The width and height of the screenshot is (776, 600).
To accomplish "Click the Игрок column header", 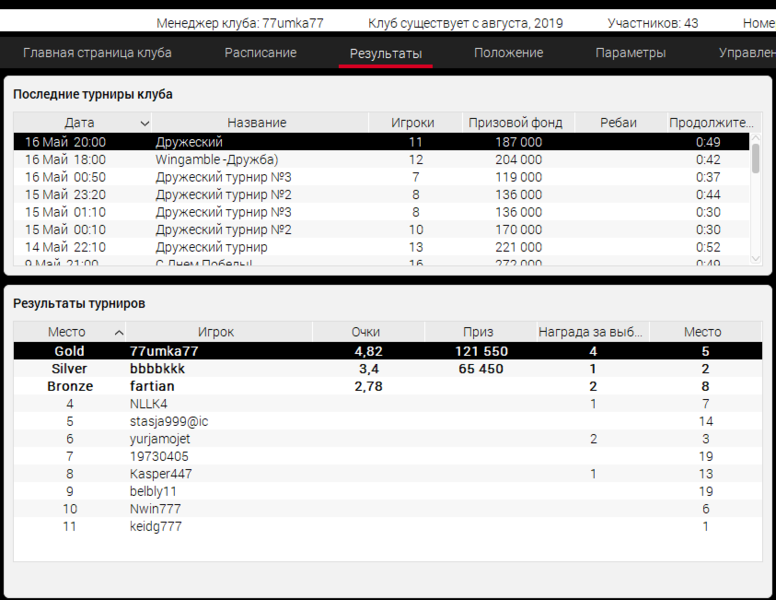I will 216,332.
